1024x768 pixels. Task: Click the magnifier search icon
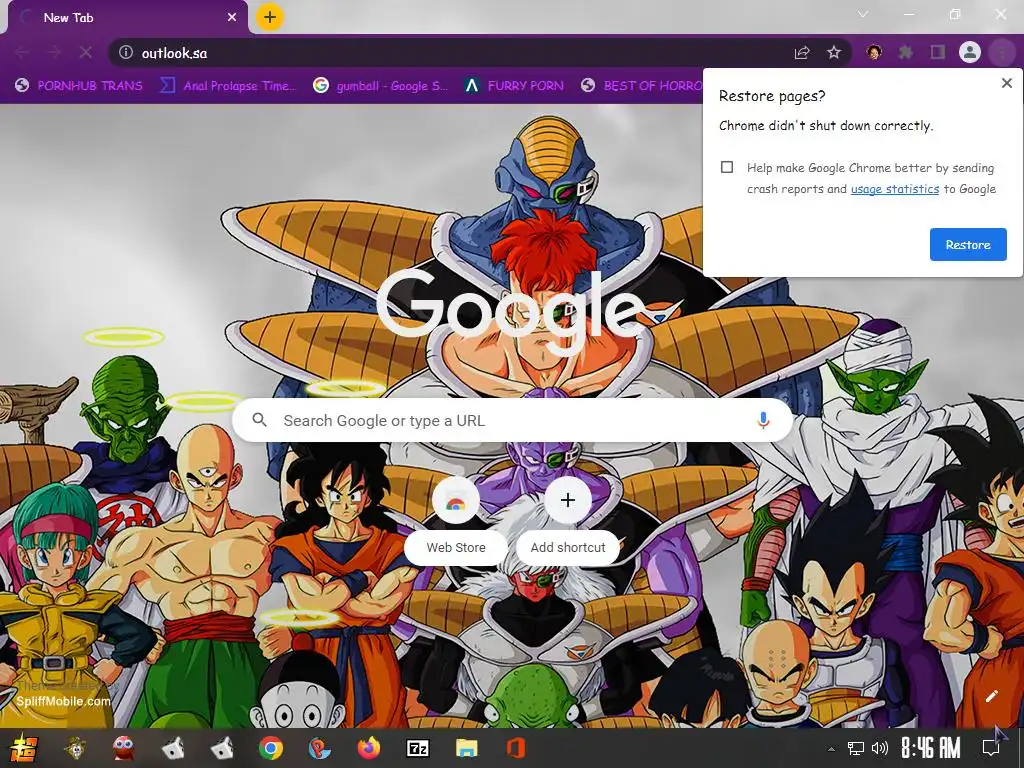pyautogui.click(x=259, y=420)
